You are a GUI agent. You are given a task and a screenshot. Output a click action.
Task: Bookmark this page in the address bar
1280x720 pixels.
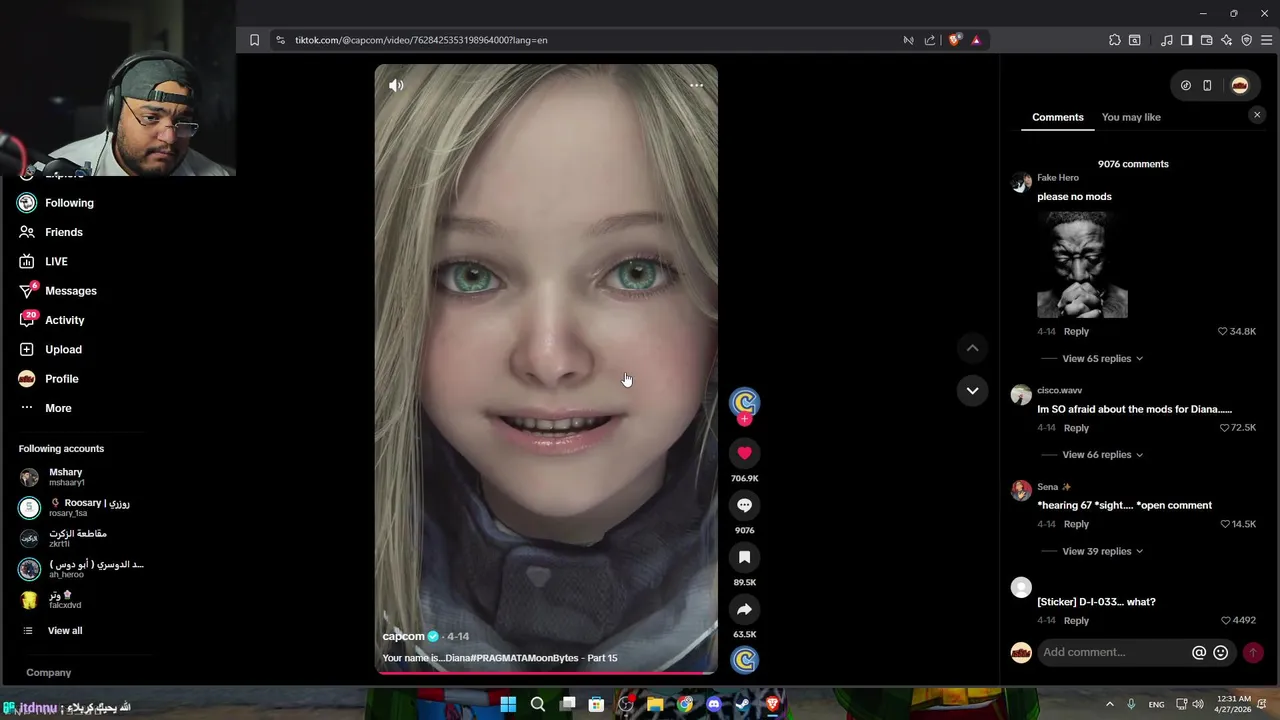(254, 40)
